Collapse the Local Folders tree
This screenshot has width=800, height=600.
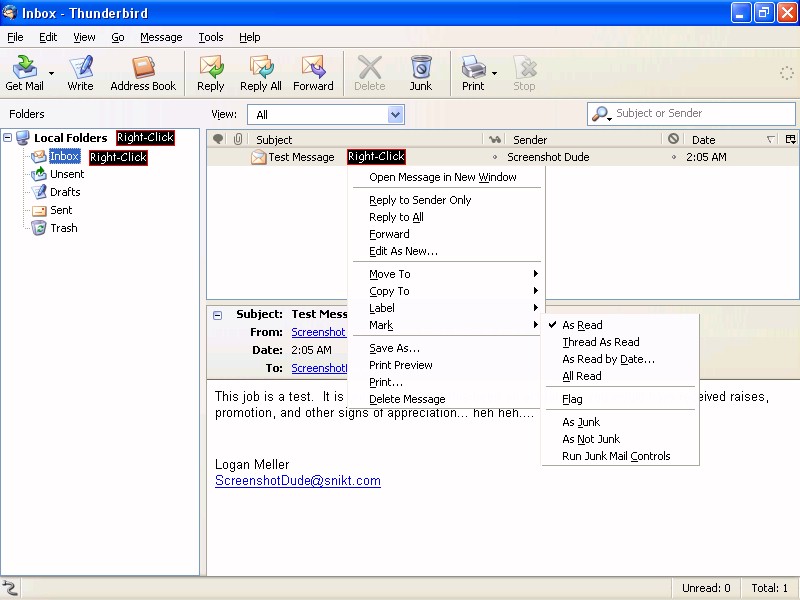(x=8, y=137)
